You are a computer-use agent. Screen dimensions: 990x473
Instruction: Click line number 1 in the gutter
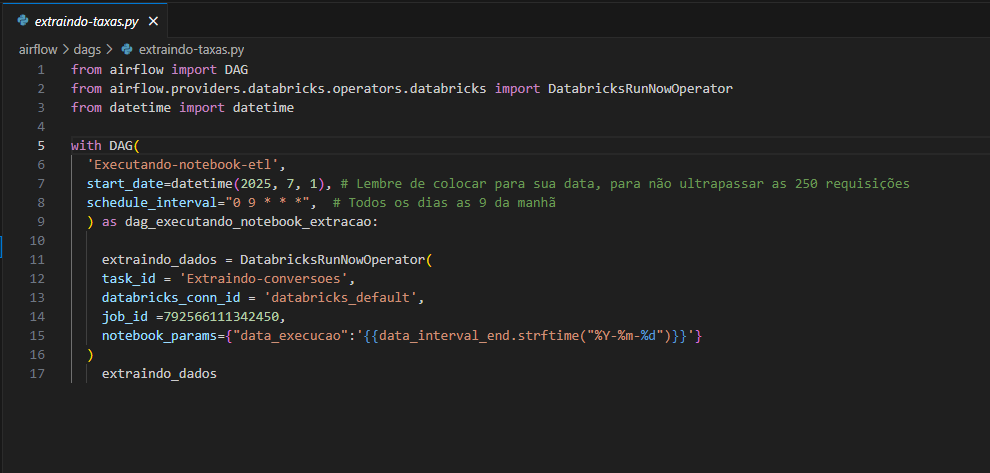[41, 69]
